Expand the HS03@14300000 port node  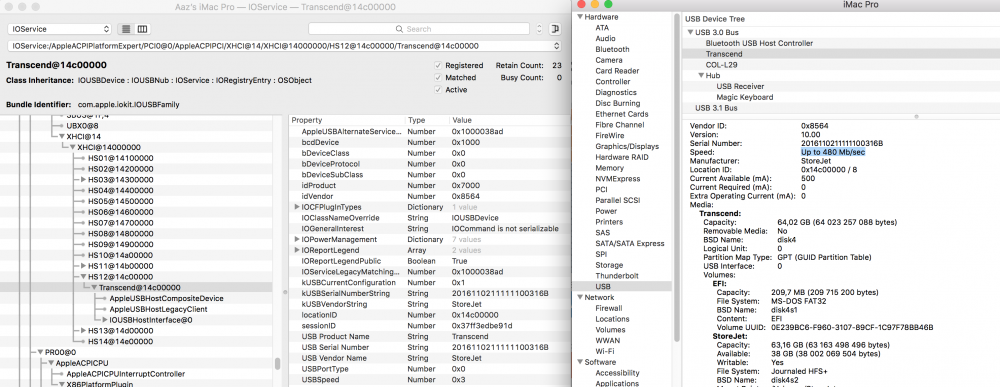point(84,180)
